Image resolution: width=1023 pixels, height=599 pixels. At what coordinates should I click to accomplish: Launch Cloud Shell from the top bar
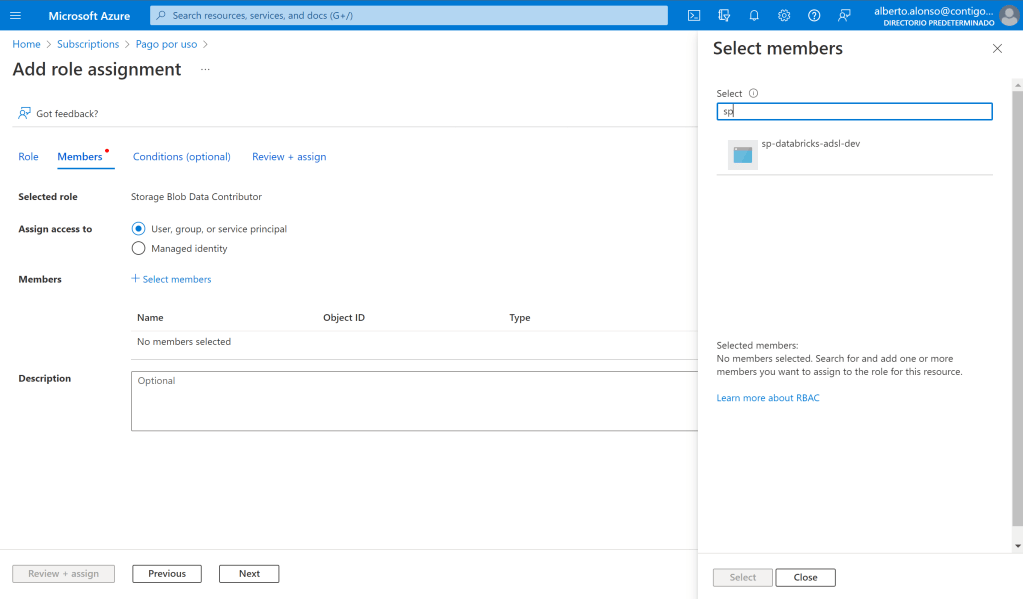(694, 15)
